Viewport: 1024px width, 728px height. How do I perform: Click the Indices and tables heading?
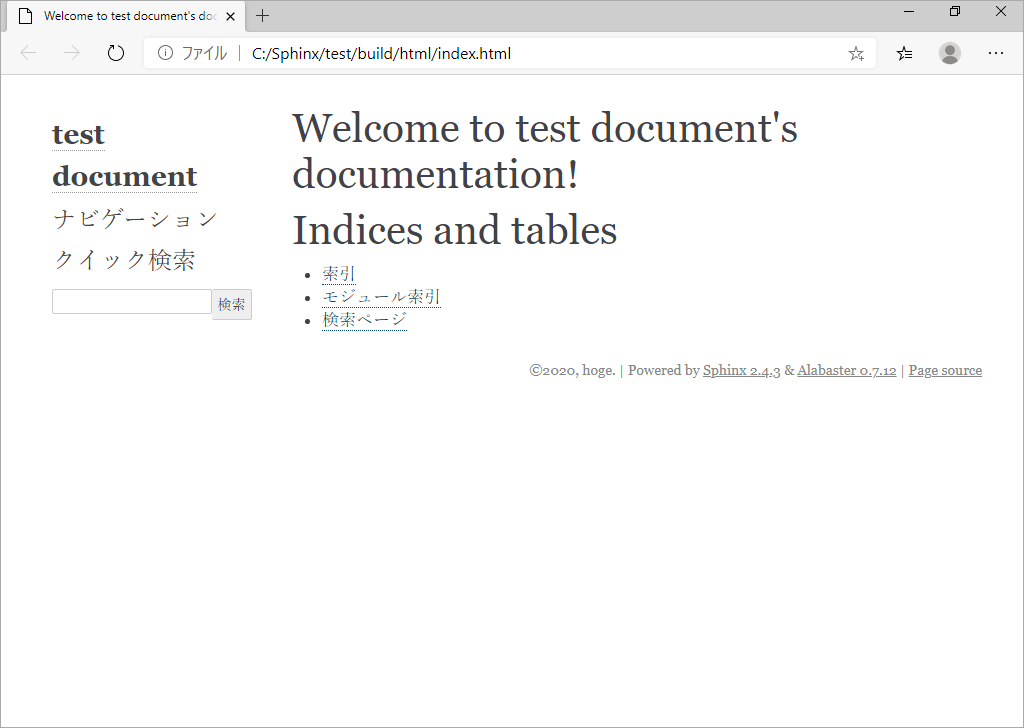coord(455,230)
